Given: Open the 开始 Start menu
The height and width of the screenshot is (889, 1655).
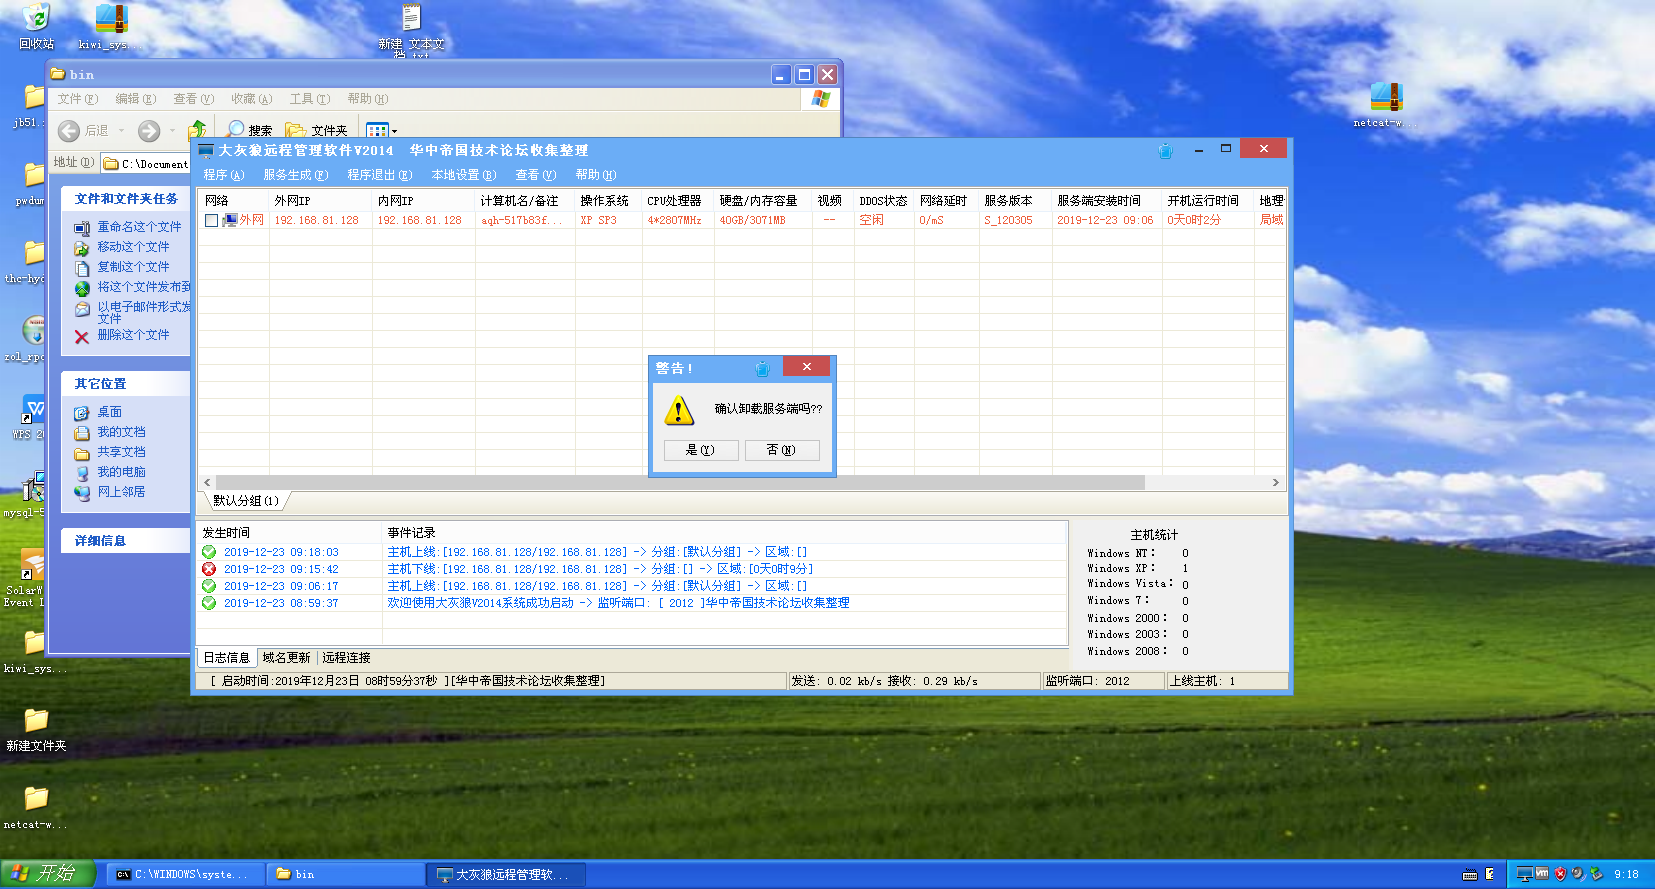Looking at the screenshot, I should point(47,873).
